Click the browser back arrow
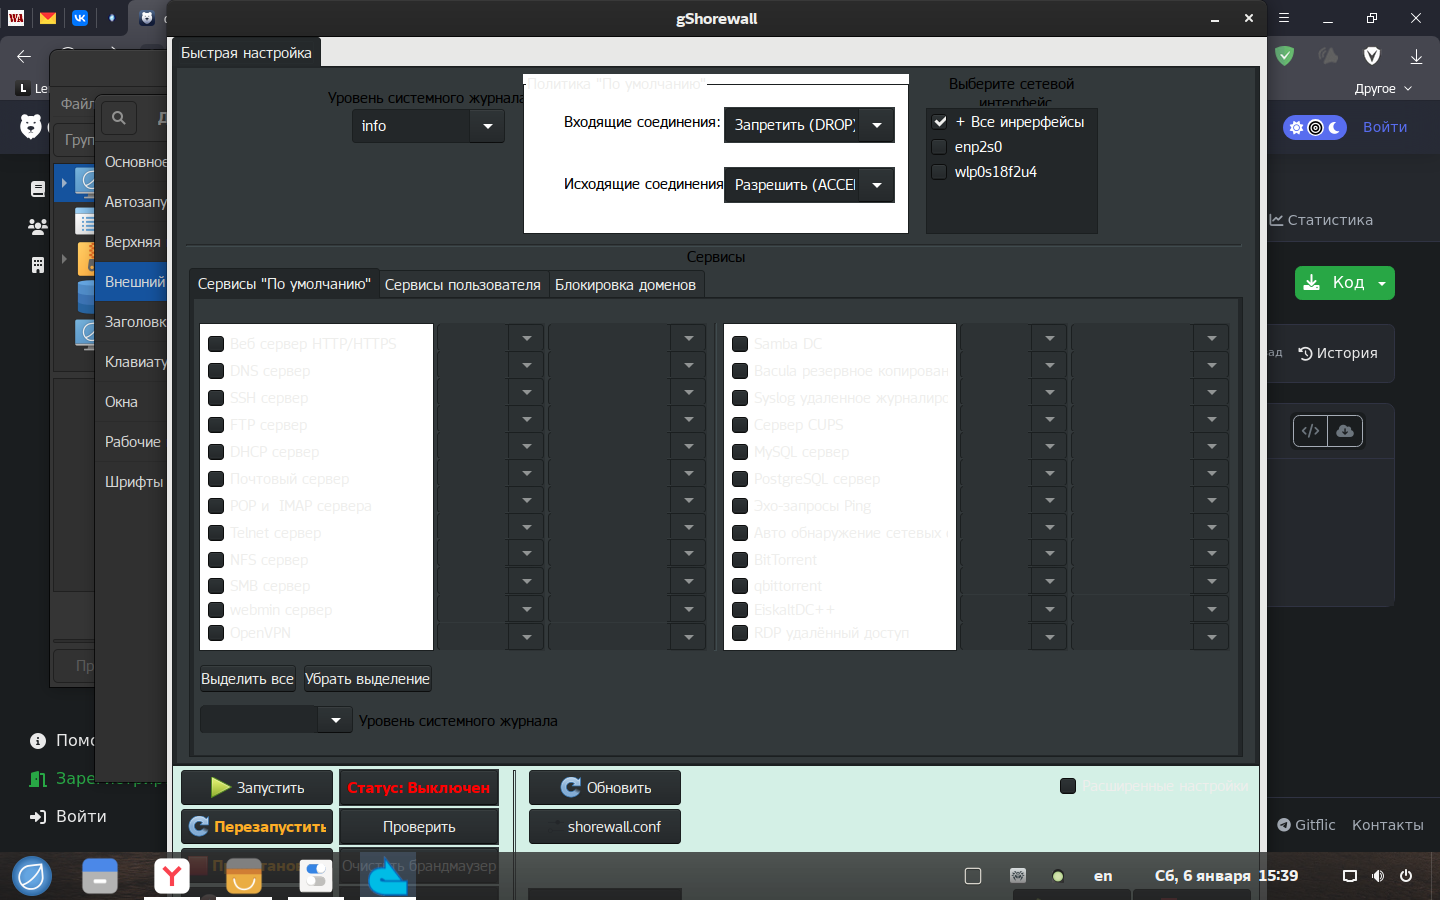The height and width of the screenshot is (900, 1440). click(x=24, y=56)
